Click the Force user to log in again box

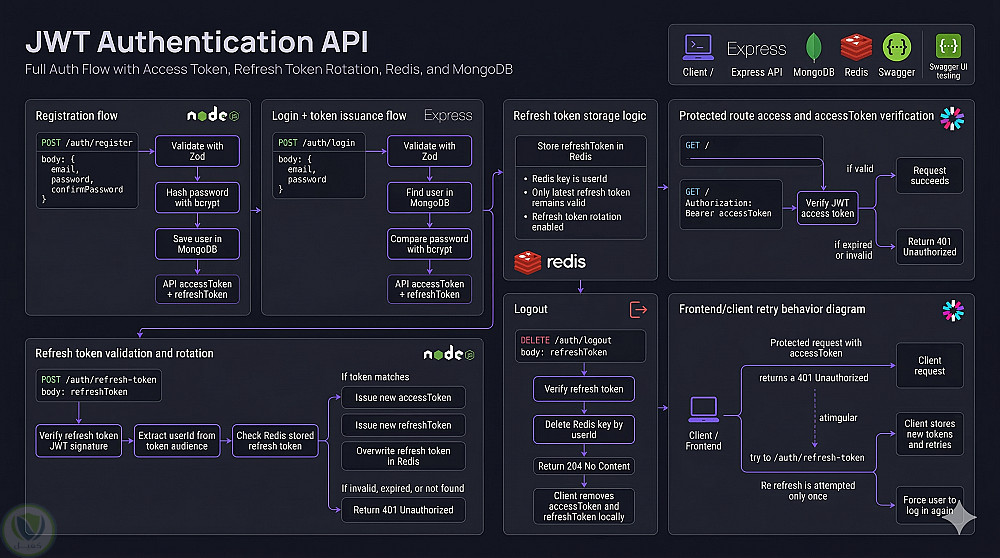929,505
